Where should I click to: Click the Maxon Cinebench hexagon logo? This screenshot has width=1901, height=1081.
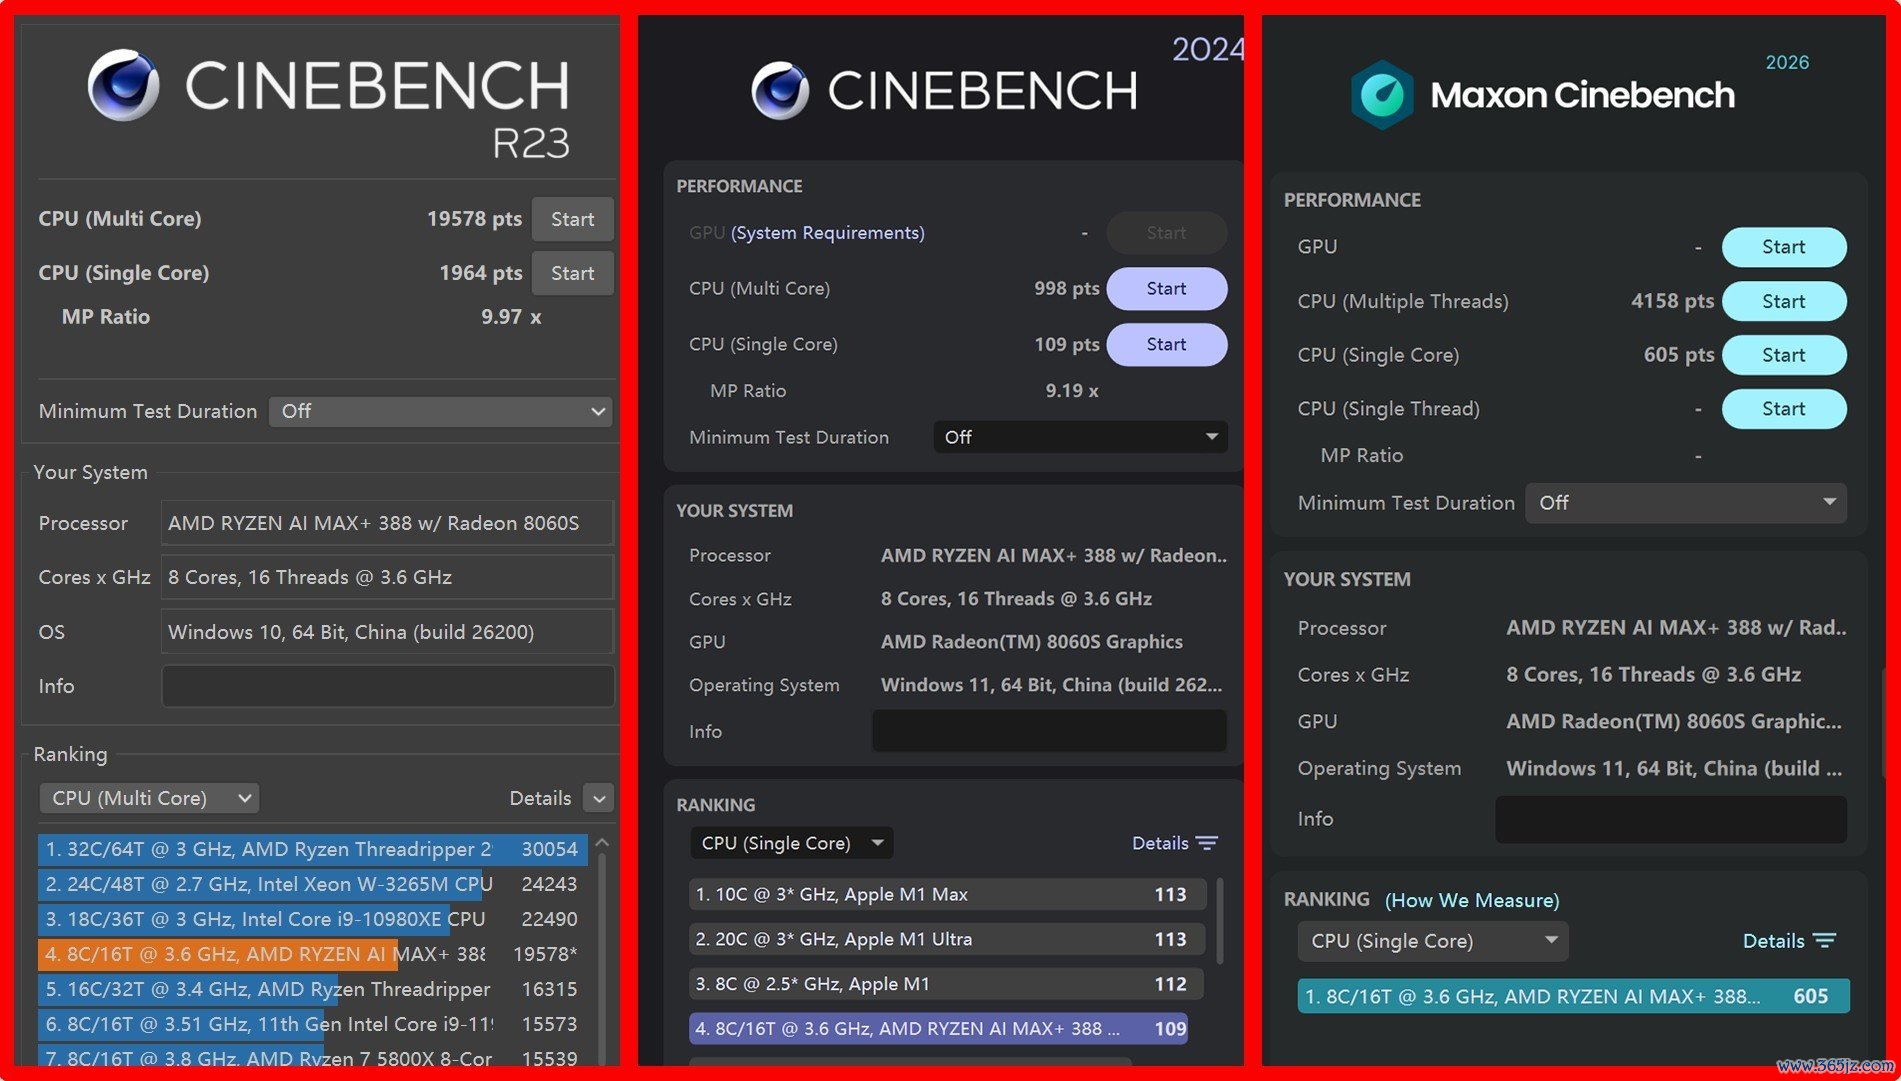[1382, 95]
